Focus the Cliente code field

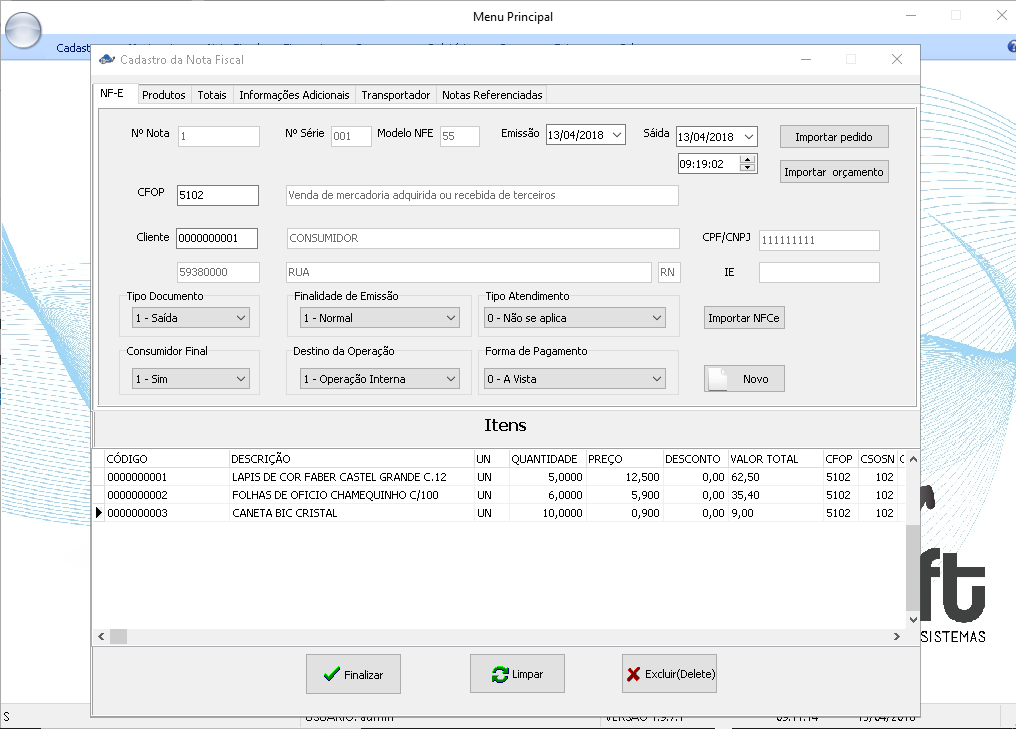[x=216, y=238]
